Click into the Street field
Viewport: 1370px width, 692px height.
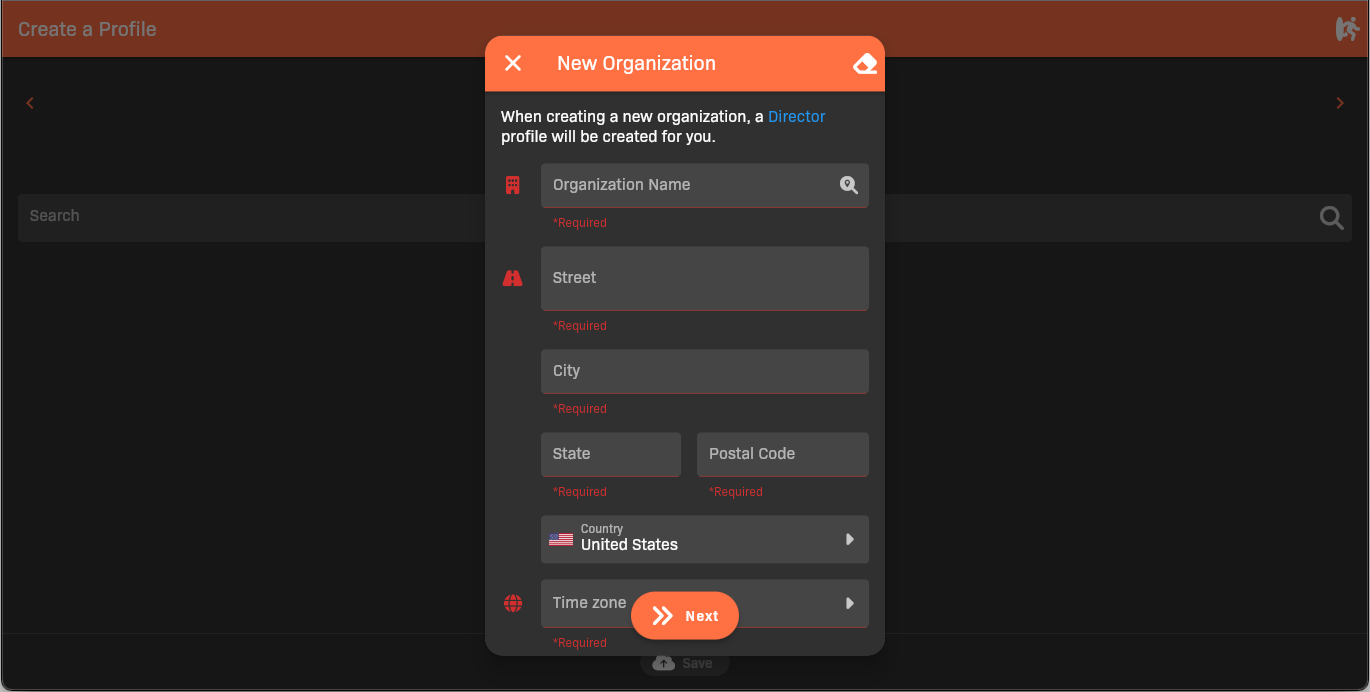coord(704,278)
